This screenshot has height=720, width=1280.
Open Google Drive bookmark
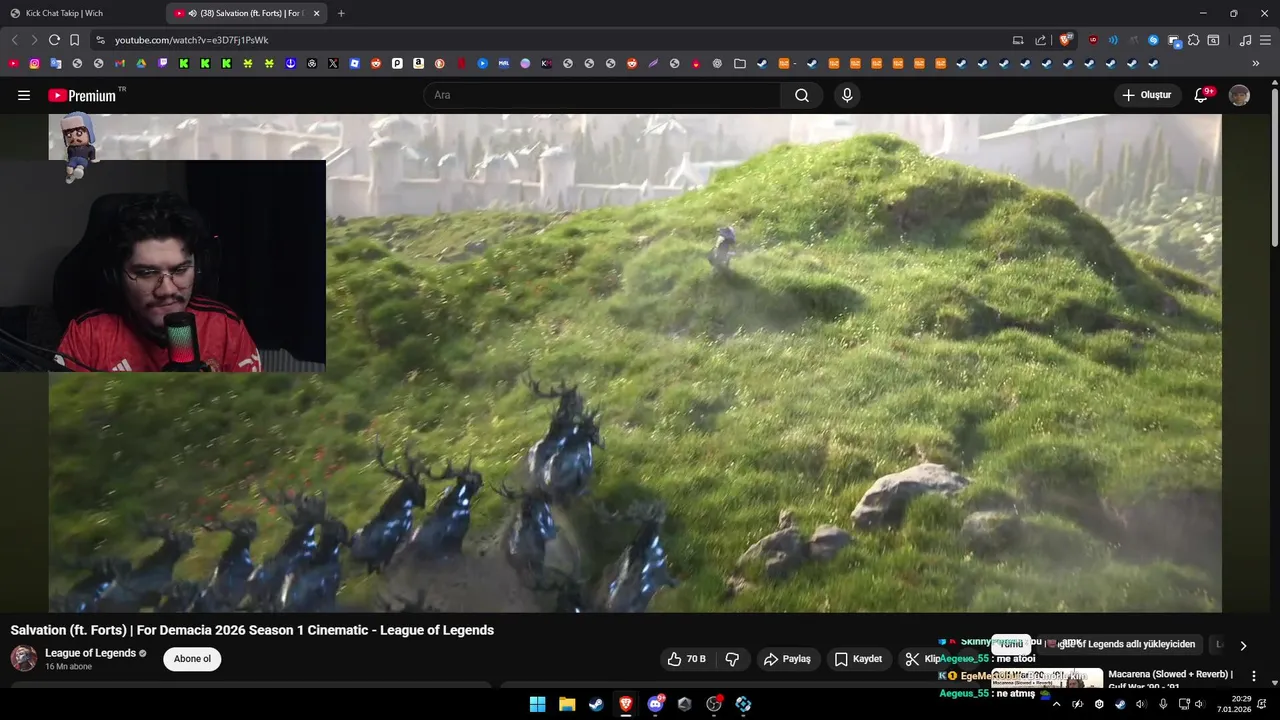point(141,63)
